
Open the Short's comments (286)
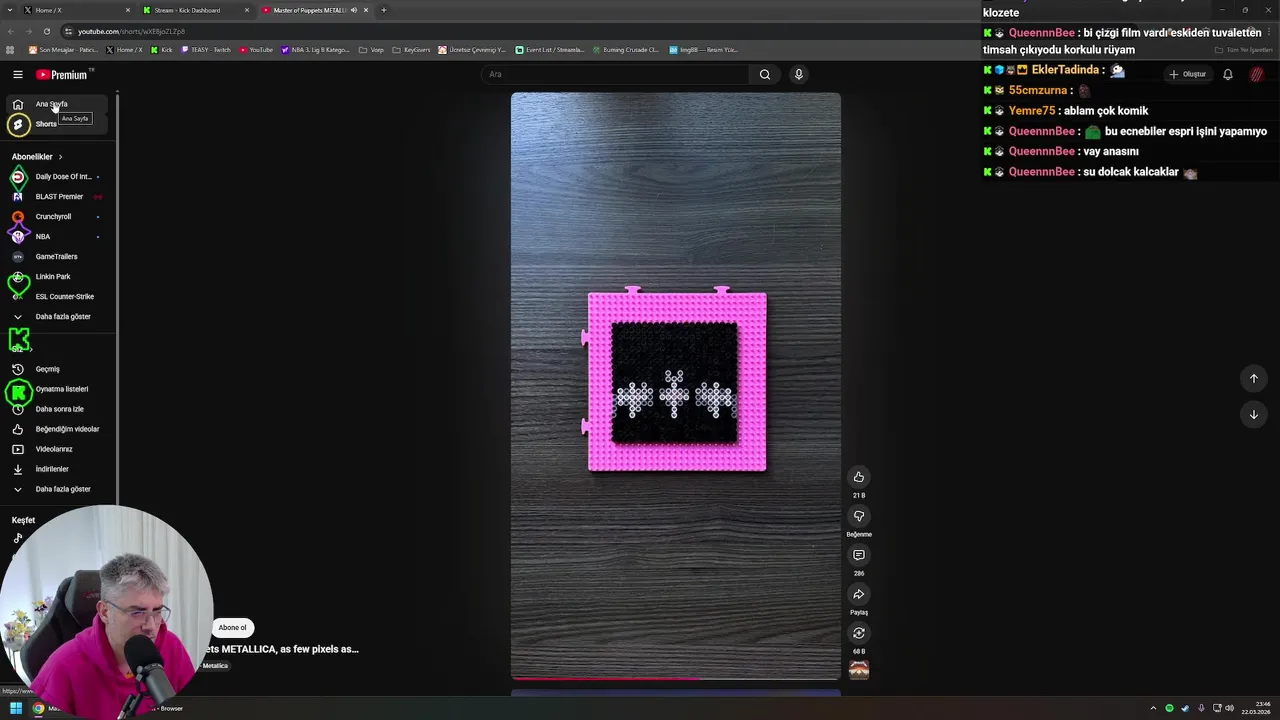[858, 555]
